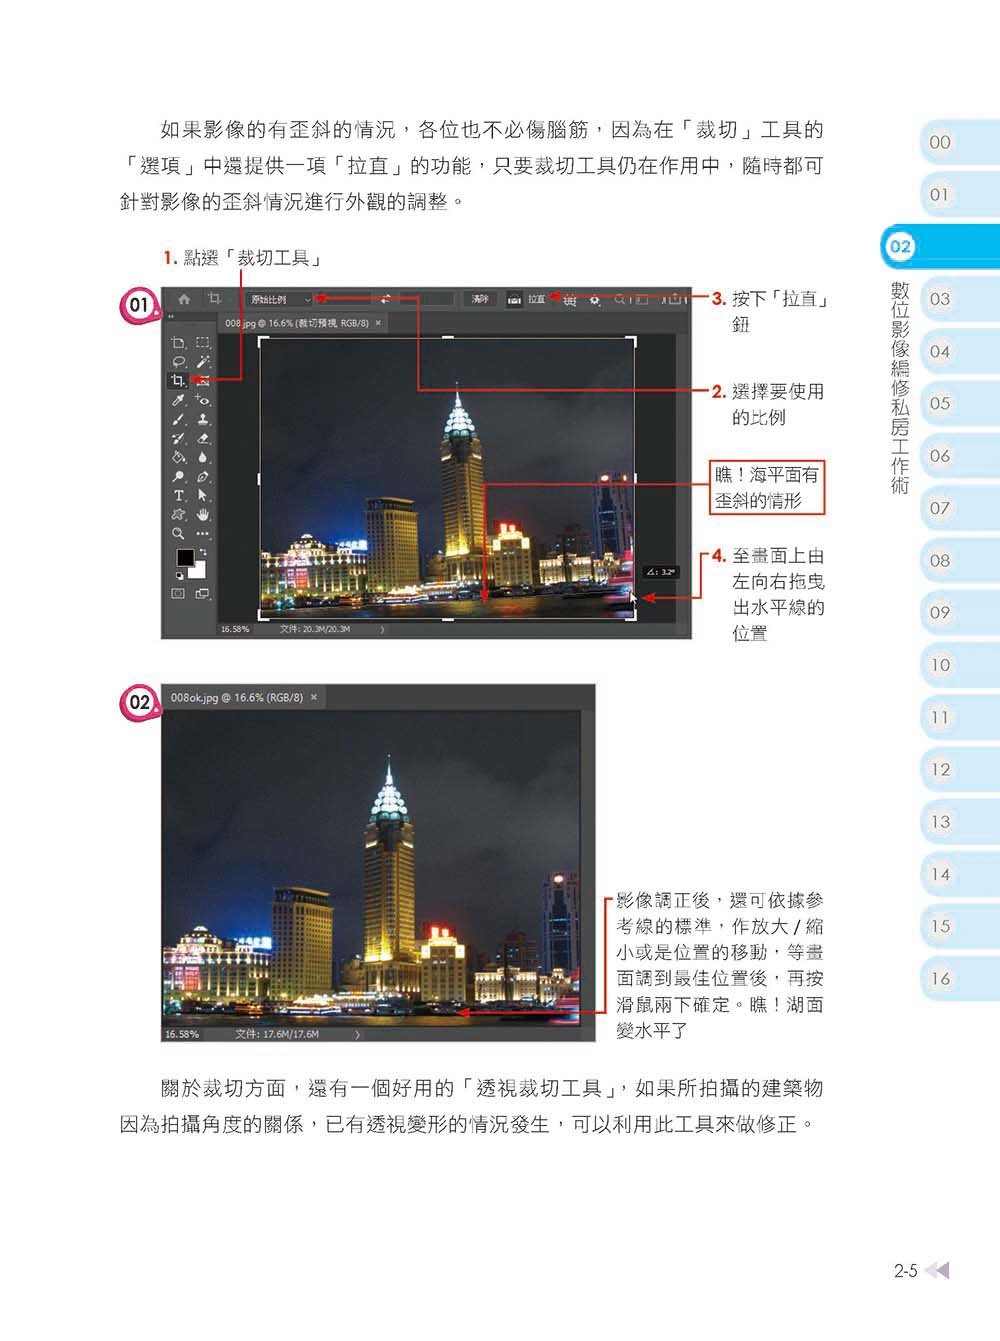Open the crop tool preset picker
This screenshot has width=1000, height=1341.
[x=215, y=299]
